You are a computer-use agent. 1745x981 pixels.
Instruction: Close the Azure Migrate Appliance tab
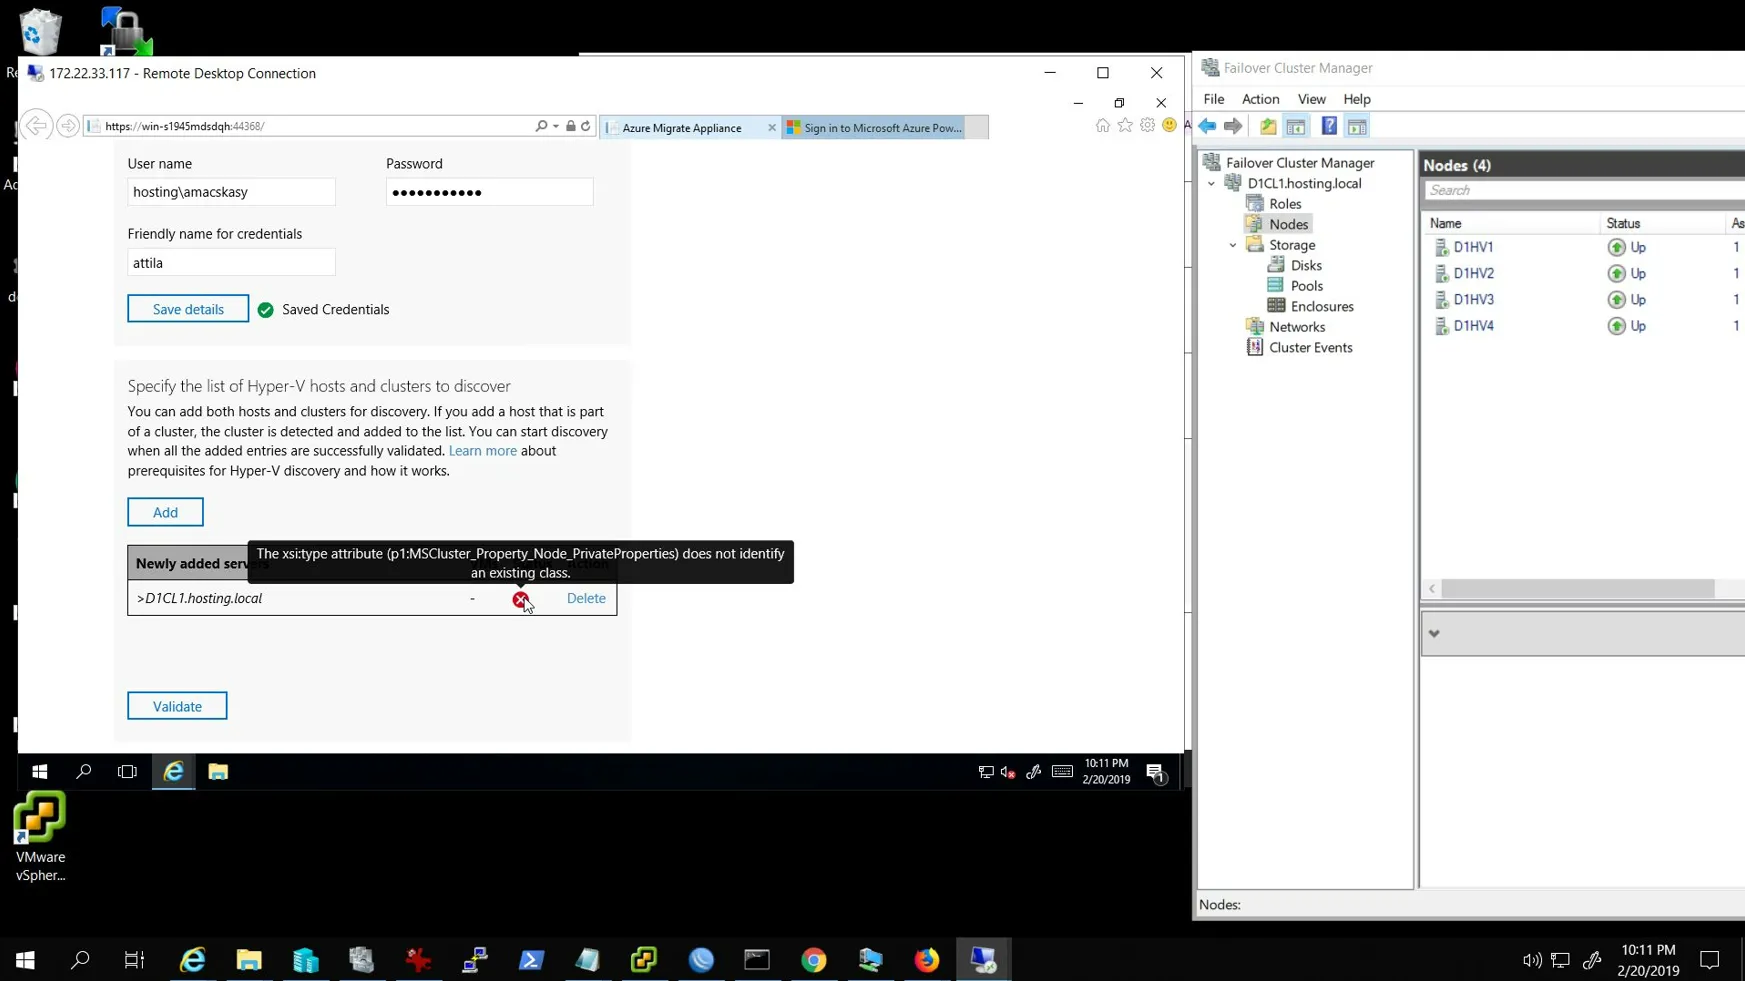click(772, 128)
